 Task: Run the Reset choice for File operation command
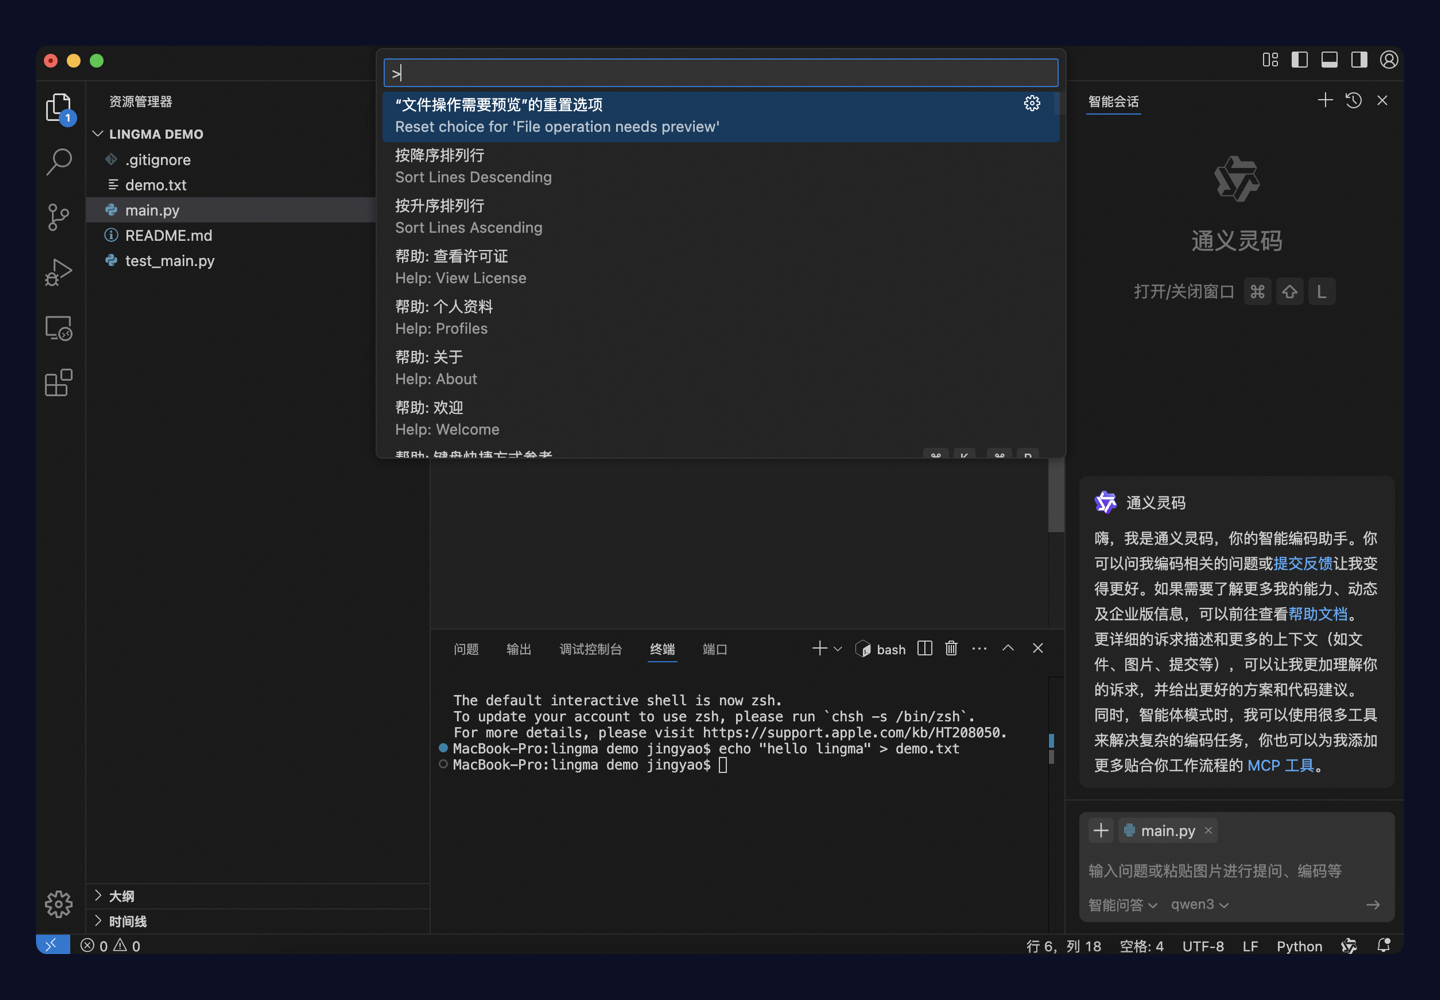coord(721,116)
